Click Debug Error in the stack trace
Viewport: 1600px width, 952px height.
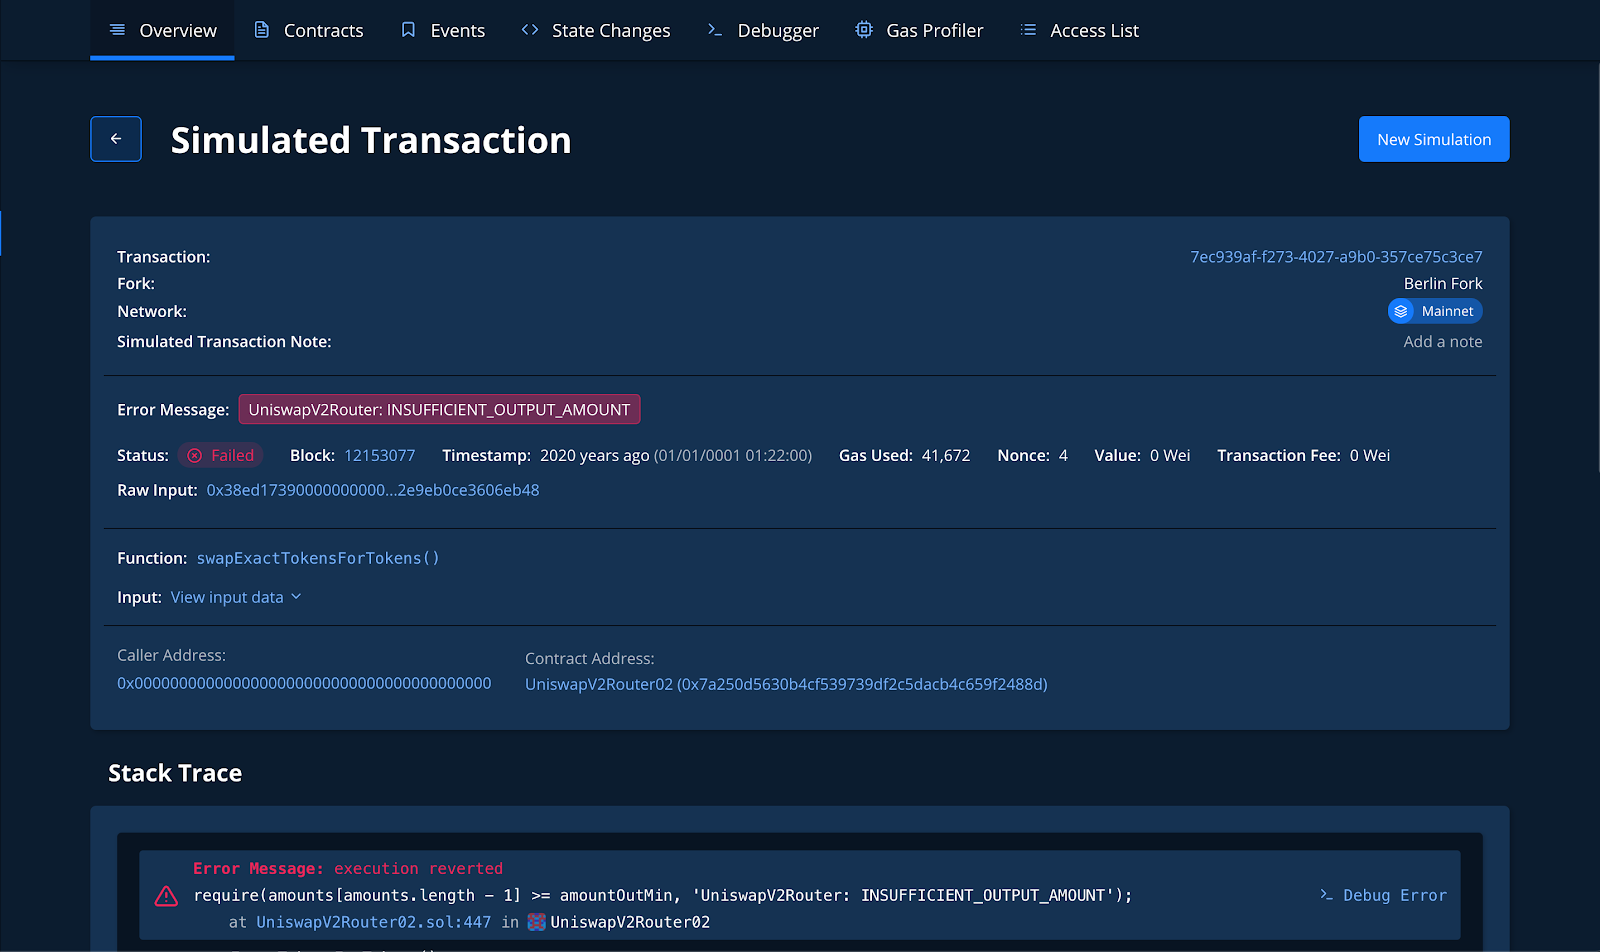click(x=1384, y=895)
